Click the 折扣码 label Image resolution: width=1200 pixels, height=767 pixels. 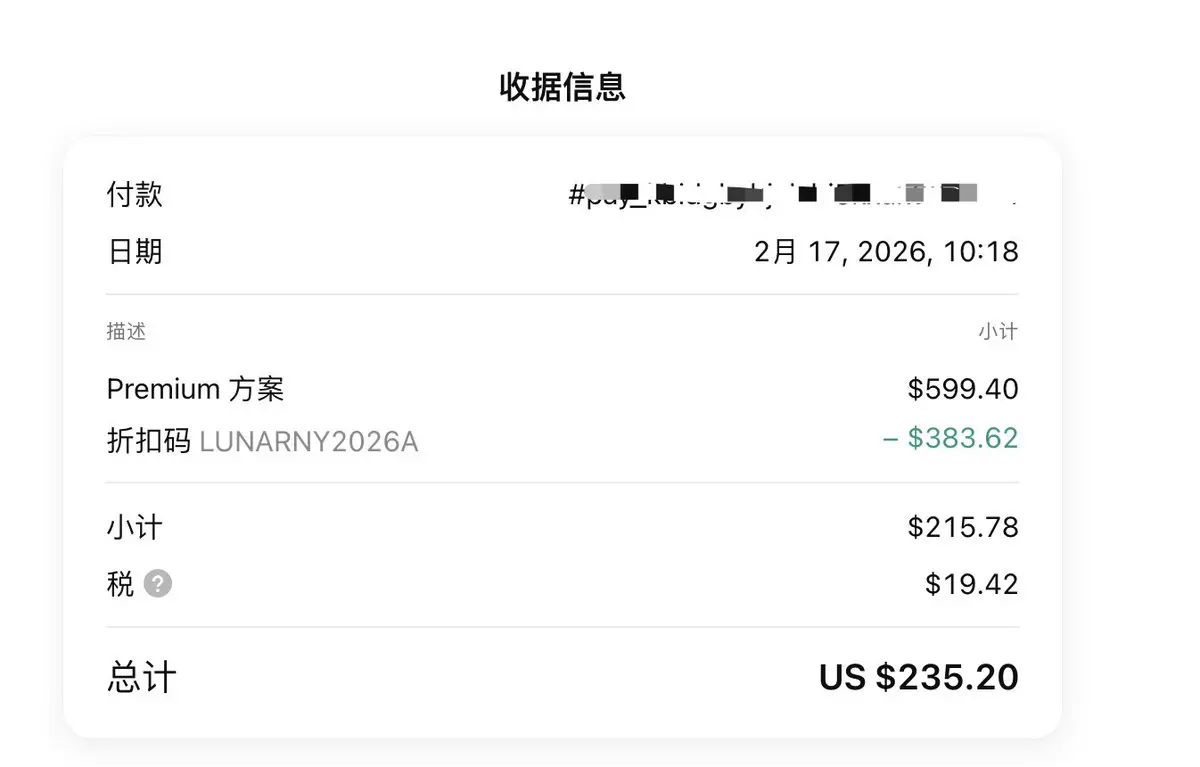[x=148, y=441]
